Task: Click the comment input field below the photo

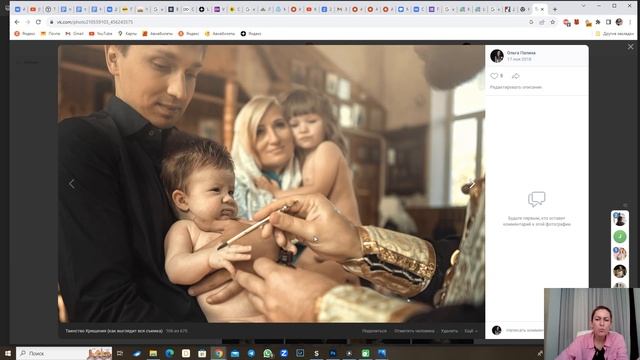Action: click(524, 330)
